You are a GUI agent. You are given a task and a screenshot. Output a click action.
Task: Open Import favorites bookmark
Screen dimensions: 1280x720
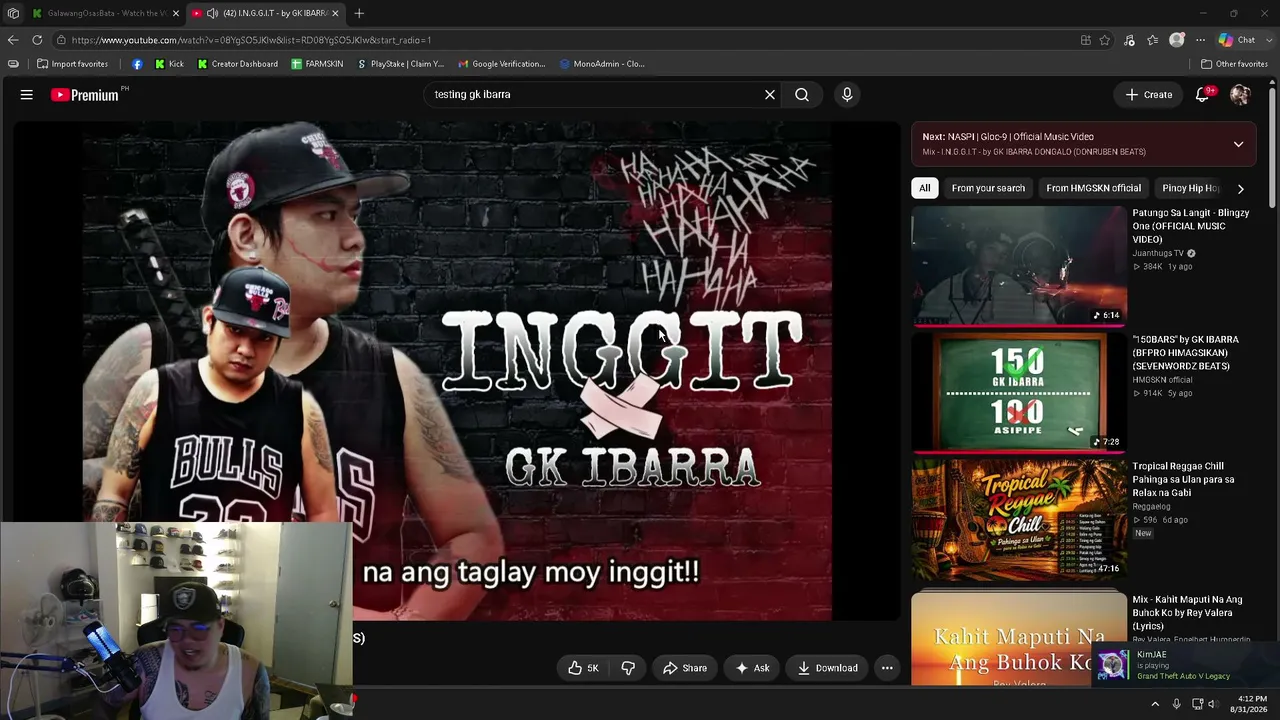pos(72,64)
